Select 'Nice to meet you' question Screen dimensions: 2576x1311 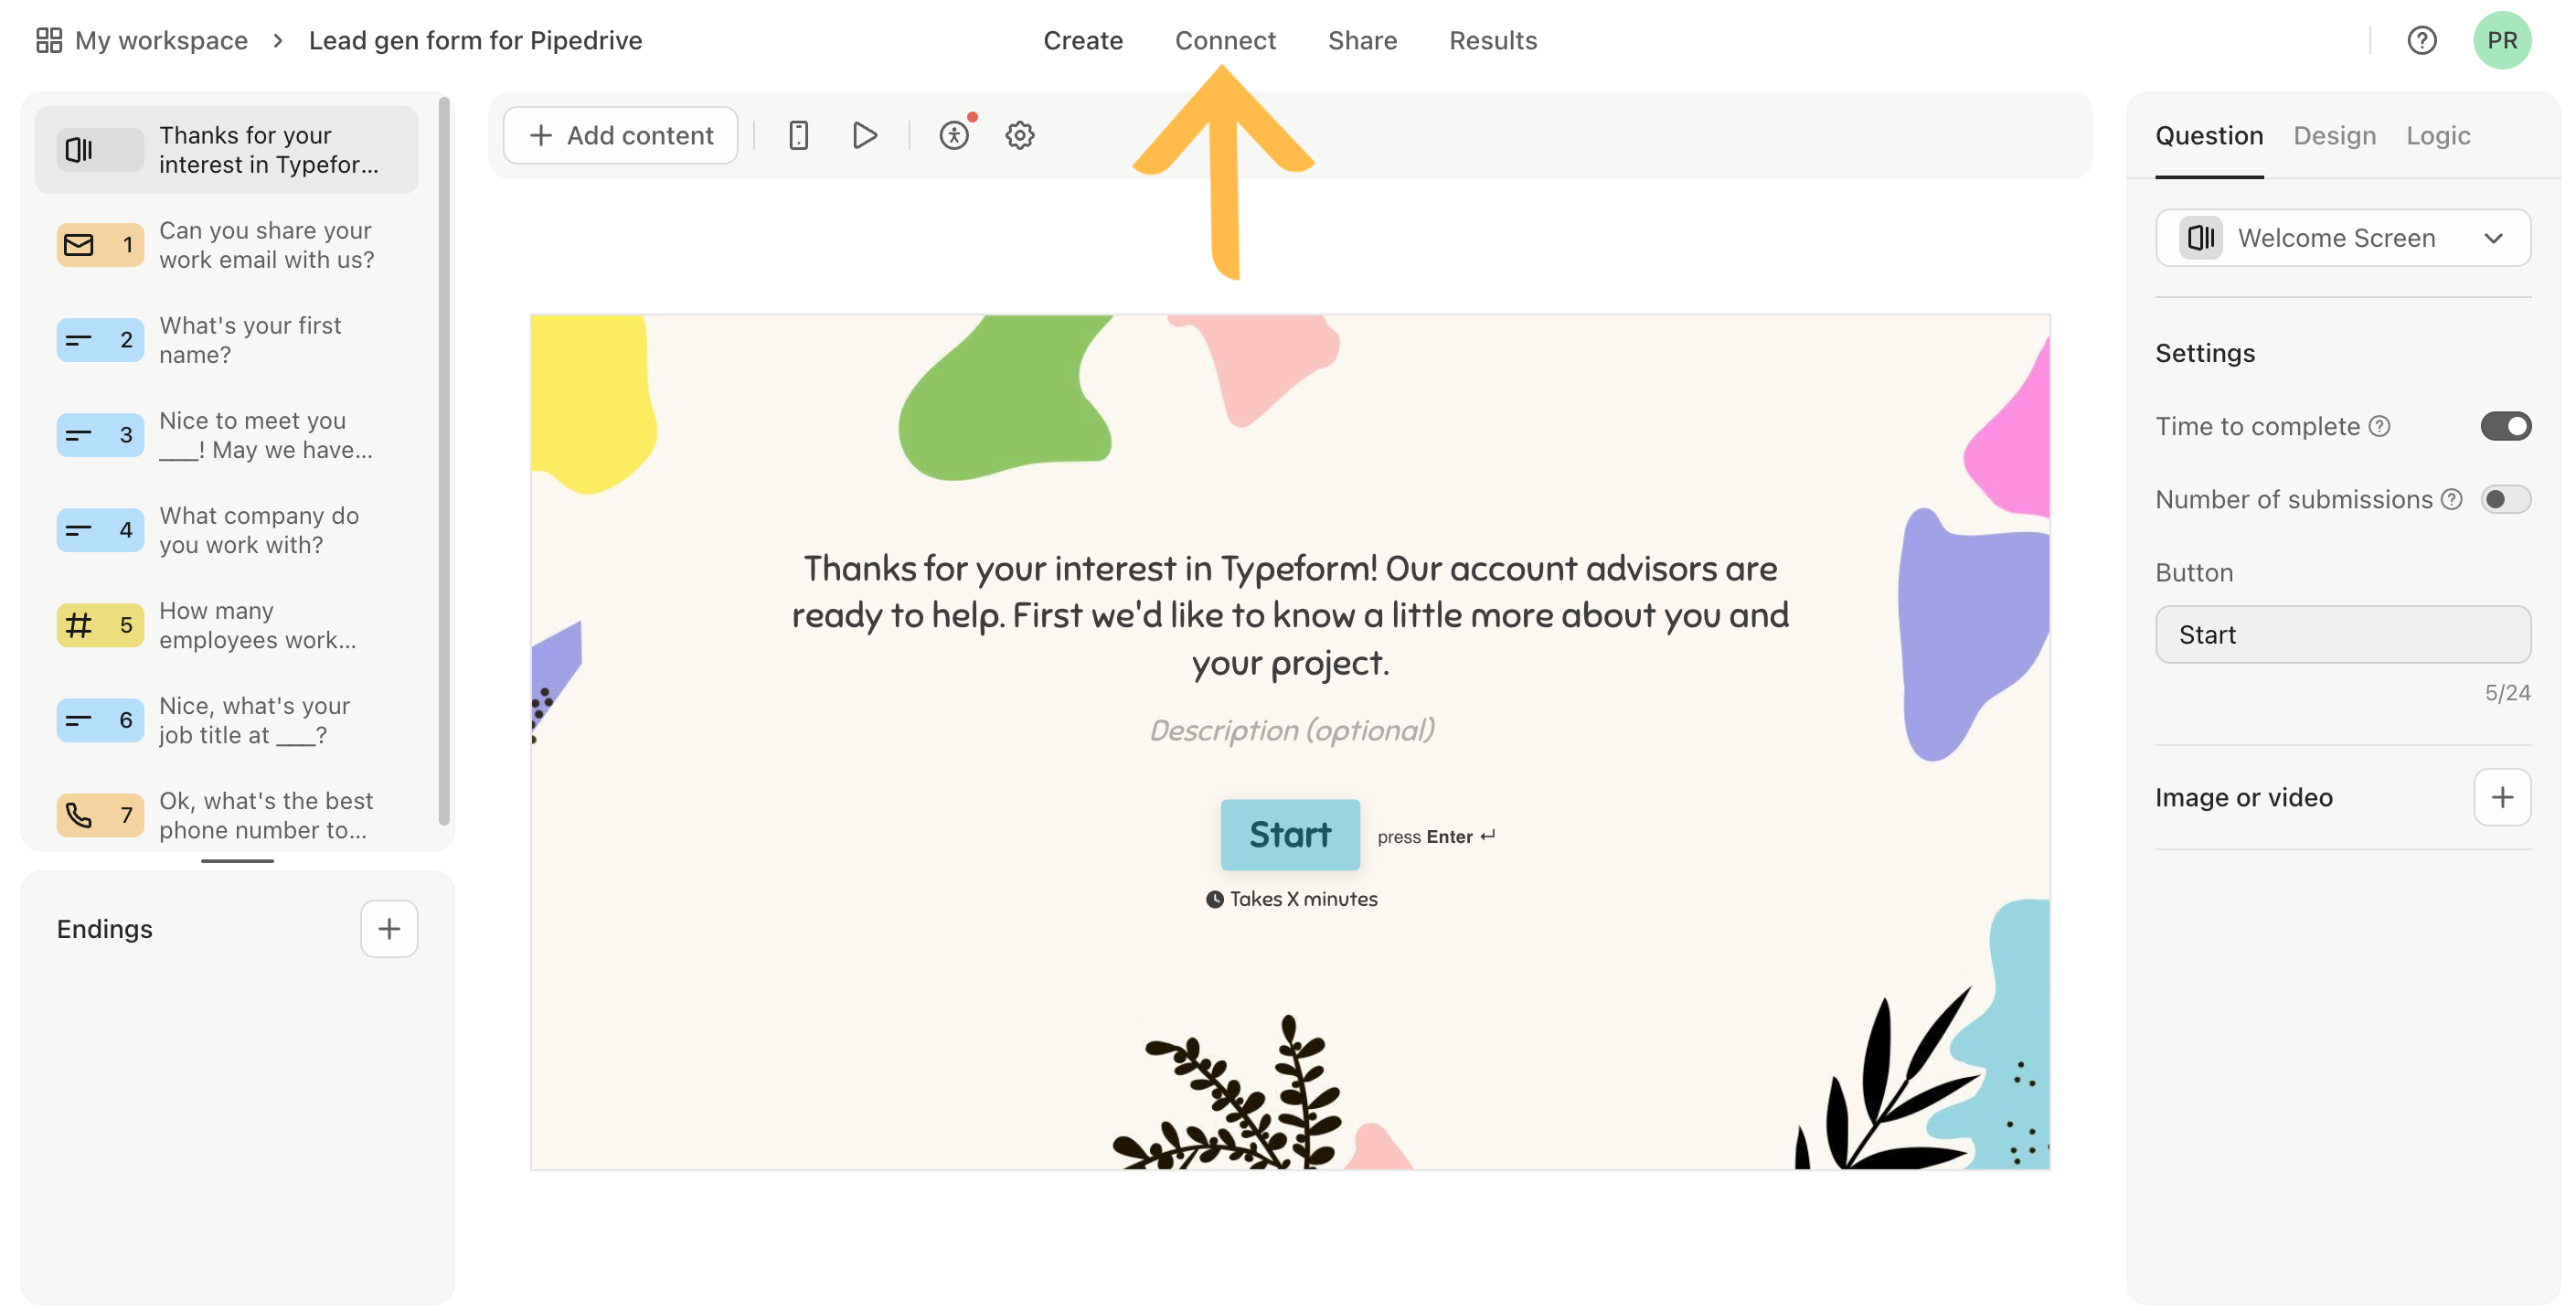click(x=226, y=435)
